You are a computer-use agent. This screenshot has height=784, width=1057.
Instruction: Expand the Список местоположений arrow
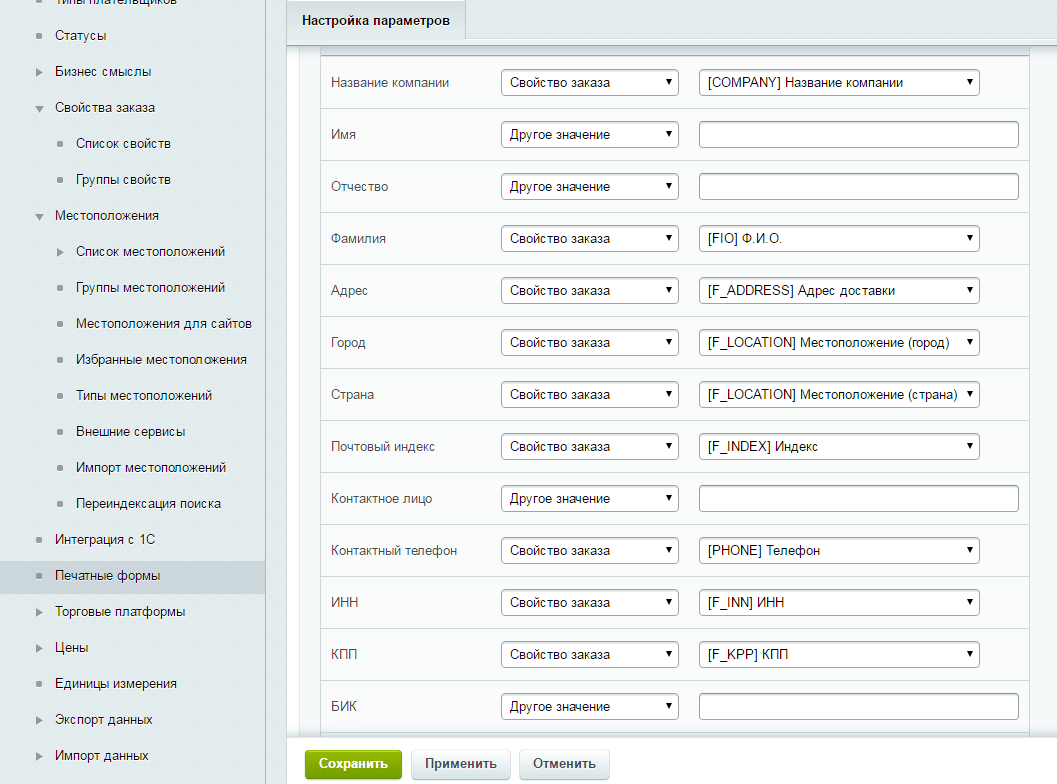60,252
